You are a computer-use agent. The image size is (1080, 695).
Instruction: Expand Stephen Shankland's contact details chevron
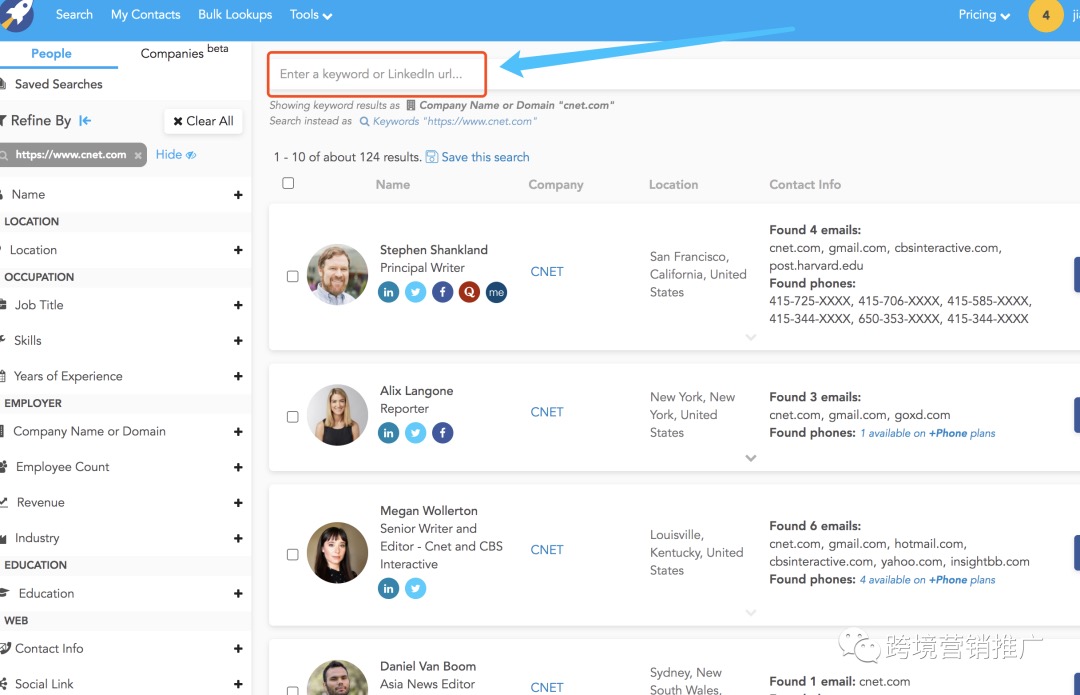[x=751, y=338]
